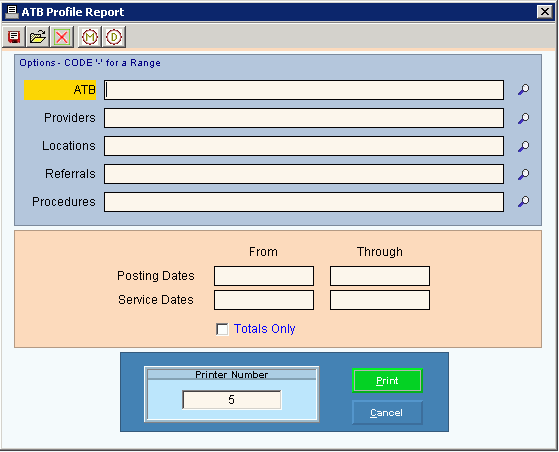Select the circled M toolbar icon
The height and width of the screenshot is (452, 559).
(89, 37)
